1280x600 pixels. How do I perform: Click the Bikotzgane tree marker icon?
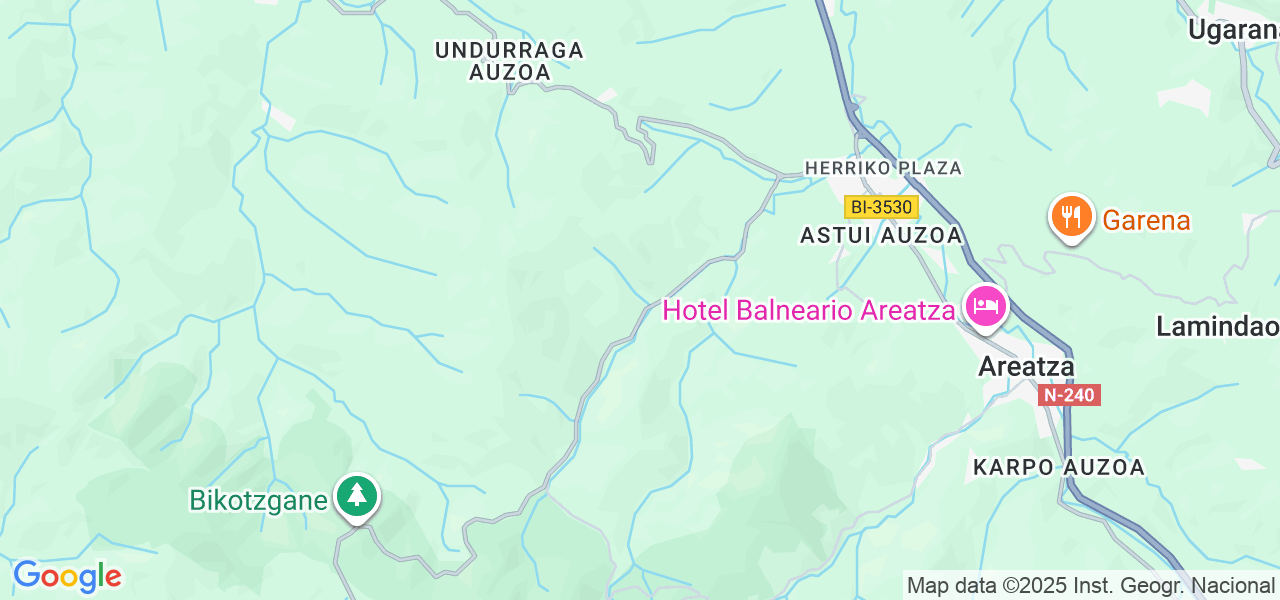click(357, 497)
